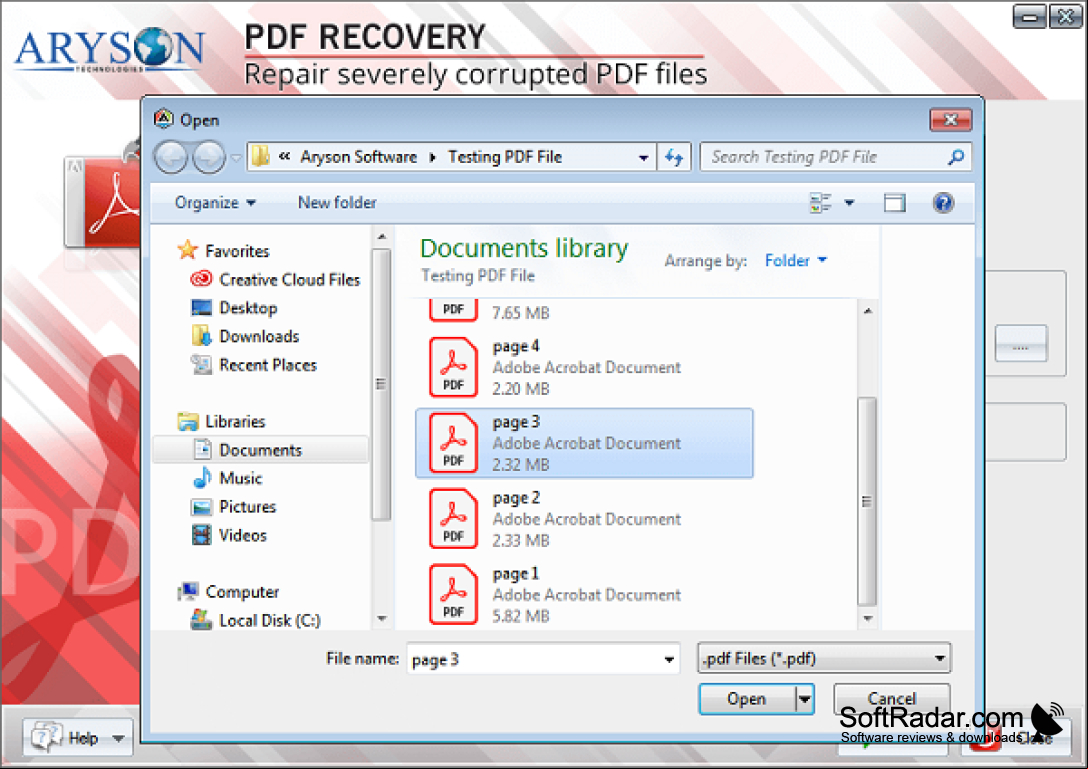
Task: Click the Forward navigation arrow
Action: click(x=209, y=157)
